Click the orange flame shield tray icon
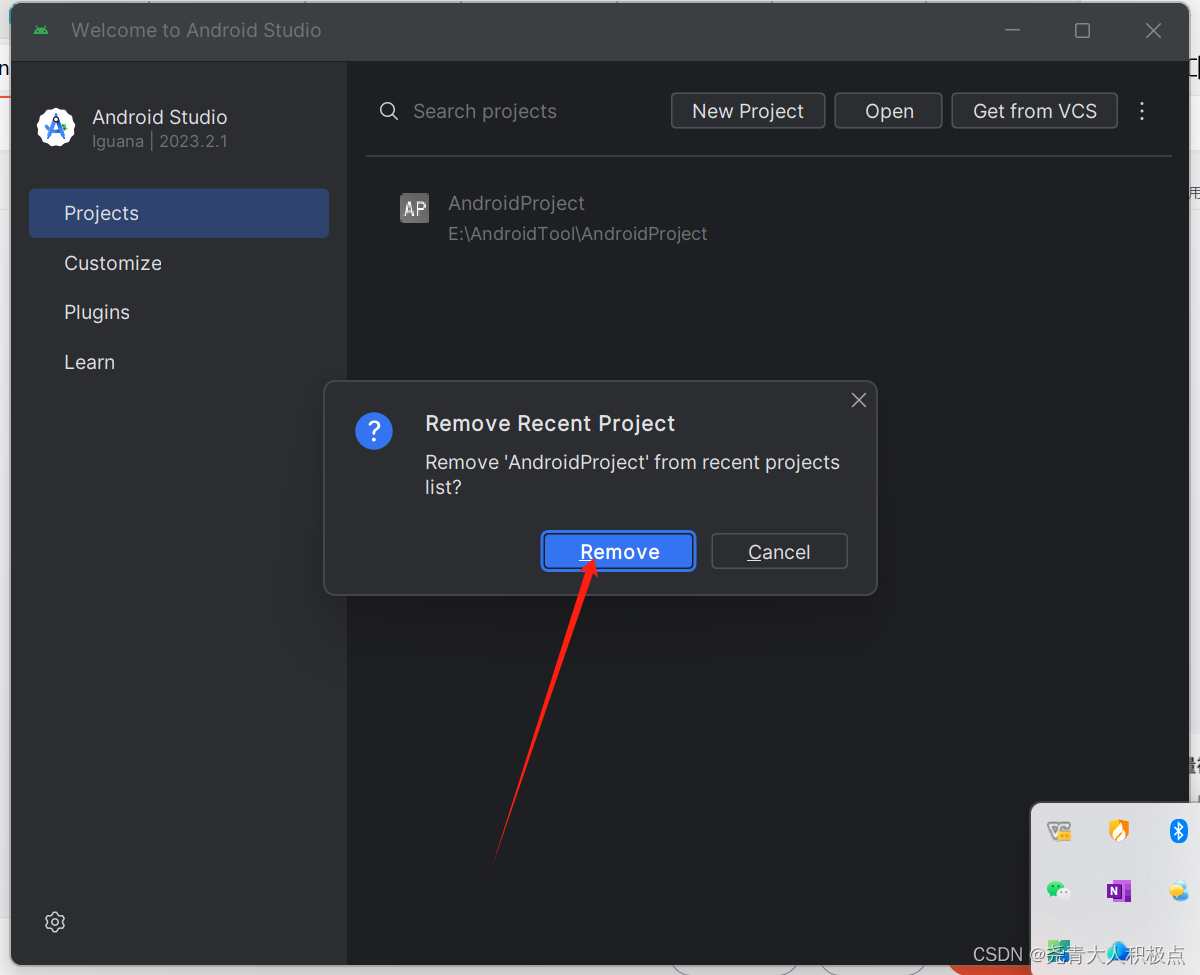The height and width of the screenshot is (975, 1200). click(1118, 831)
